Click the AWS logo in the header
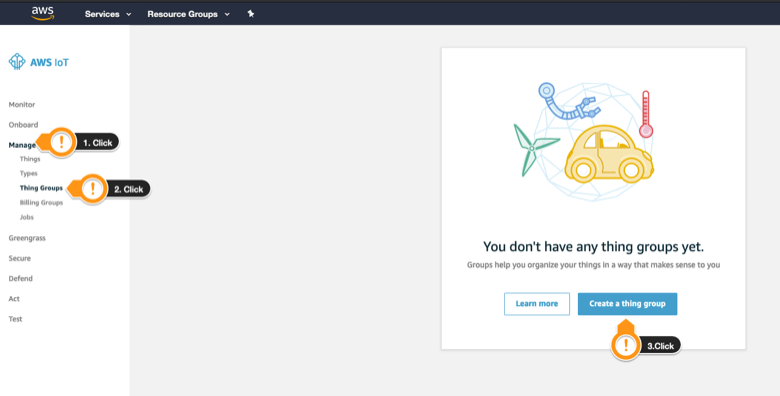The height and width of the screenshot is (396, 780). [43, 13]
